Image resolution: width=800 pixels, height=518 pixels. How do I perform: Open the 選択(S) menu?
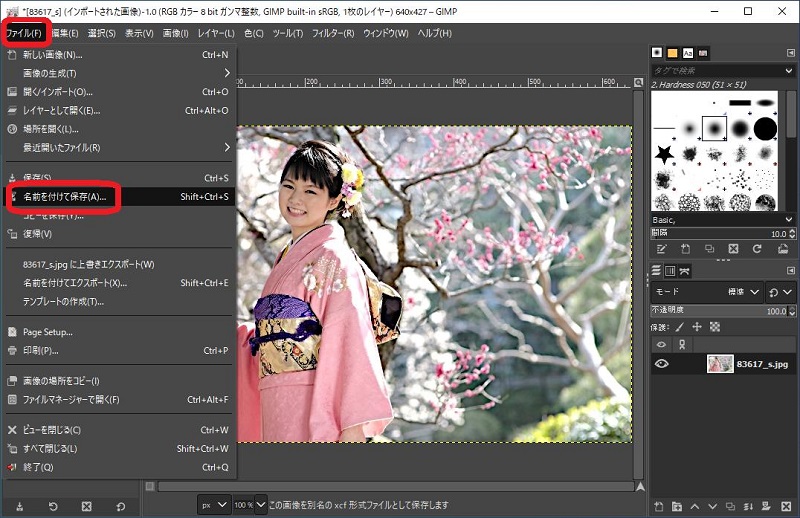102,33
